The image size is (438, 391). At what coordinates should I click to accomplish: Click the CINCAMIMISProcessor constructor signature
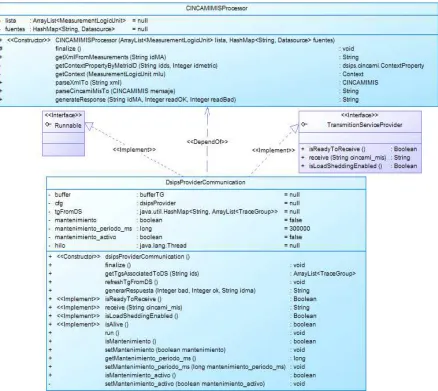[195, 40]
